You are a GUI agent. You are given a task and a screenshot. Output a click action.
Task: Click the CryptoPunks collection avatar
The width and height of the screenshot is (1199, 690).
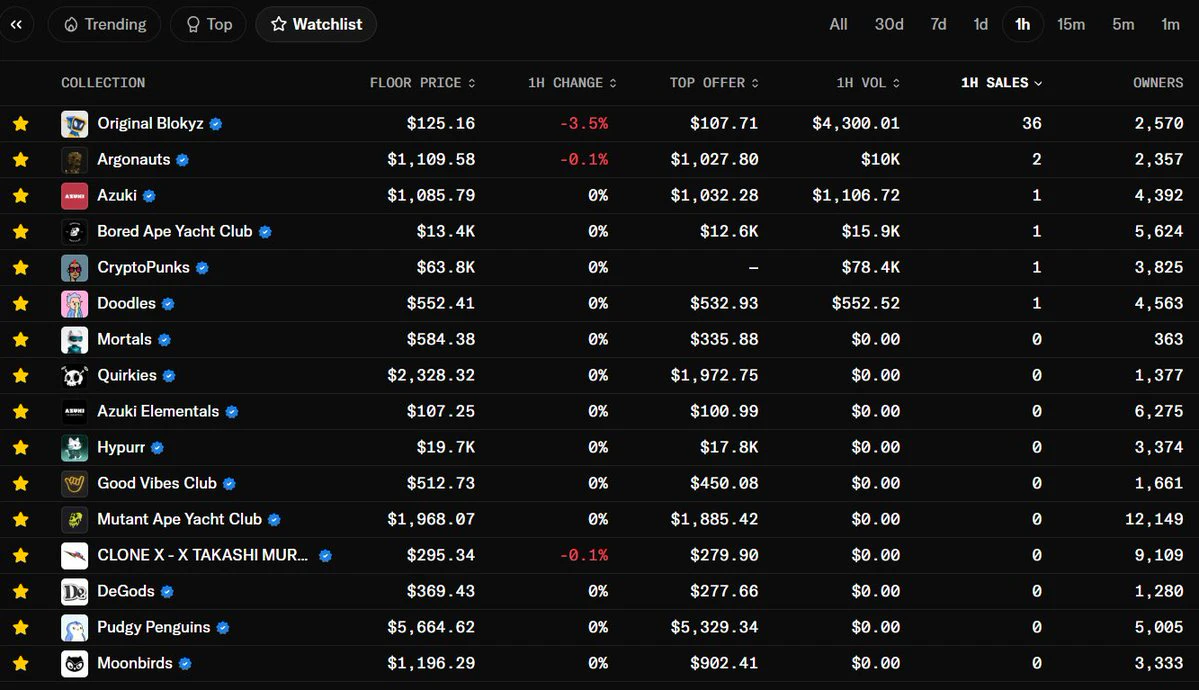point(74,268)
